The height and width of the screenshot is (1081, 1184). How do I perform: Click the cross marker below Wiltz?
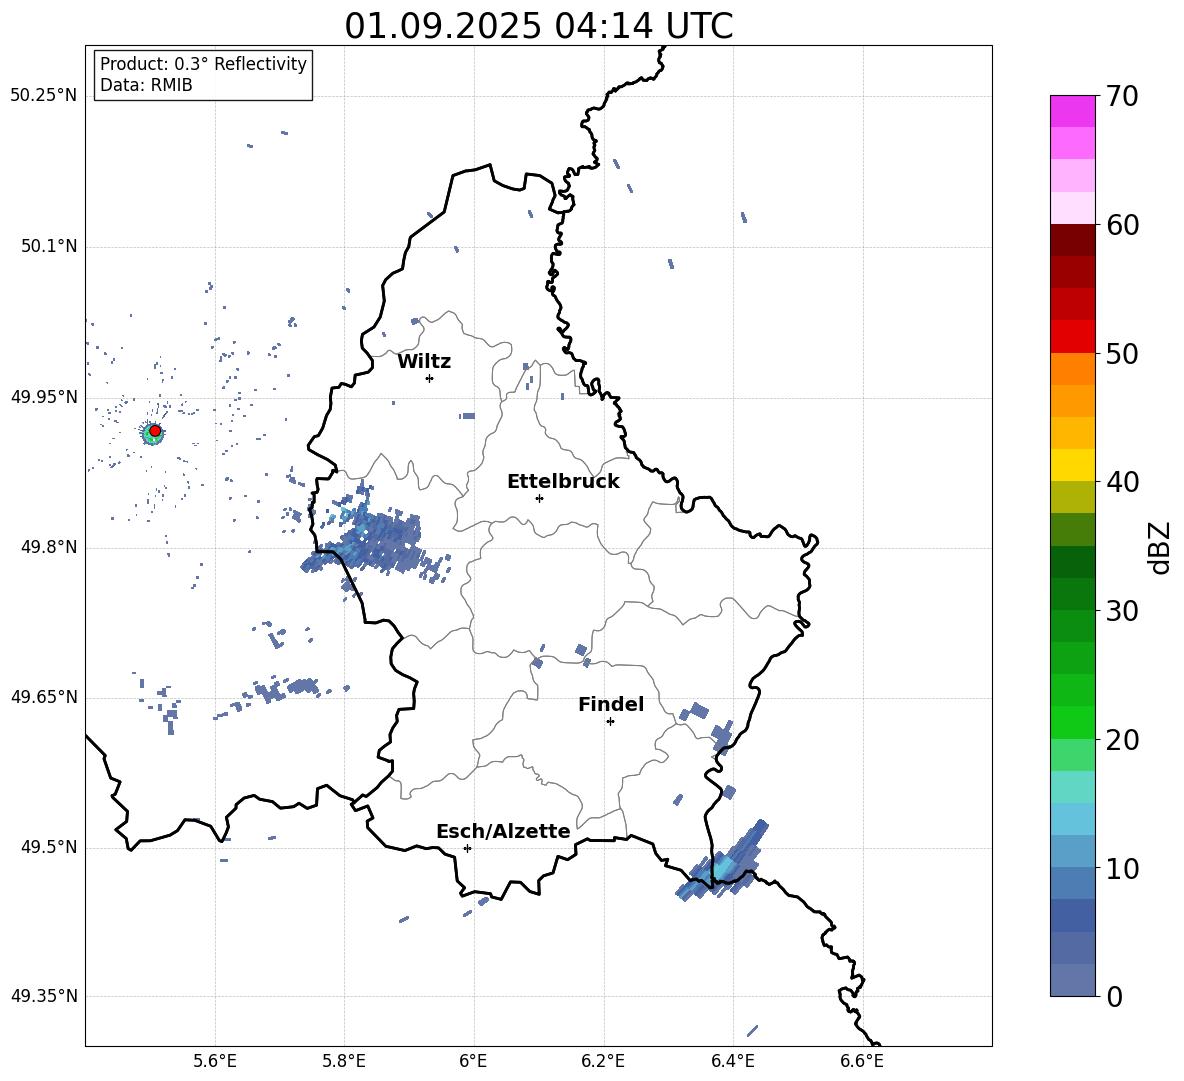430,378
